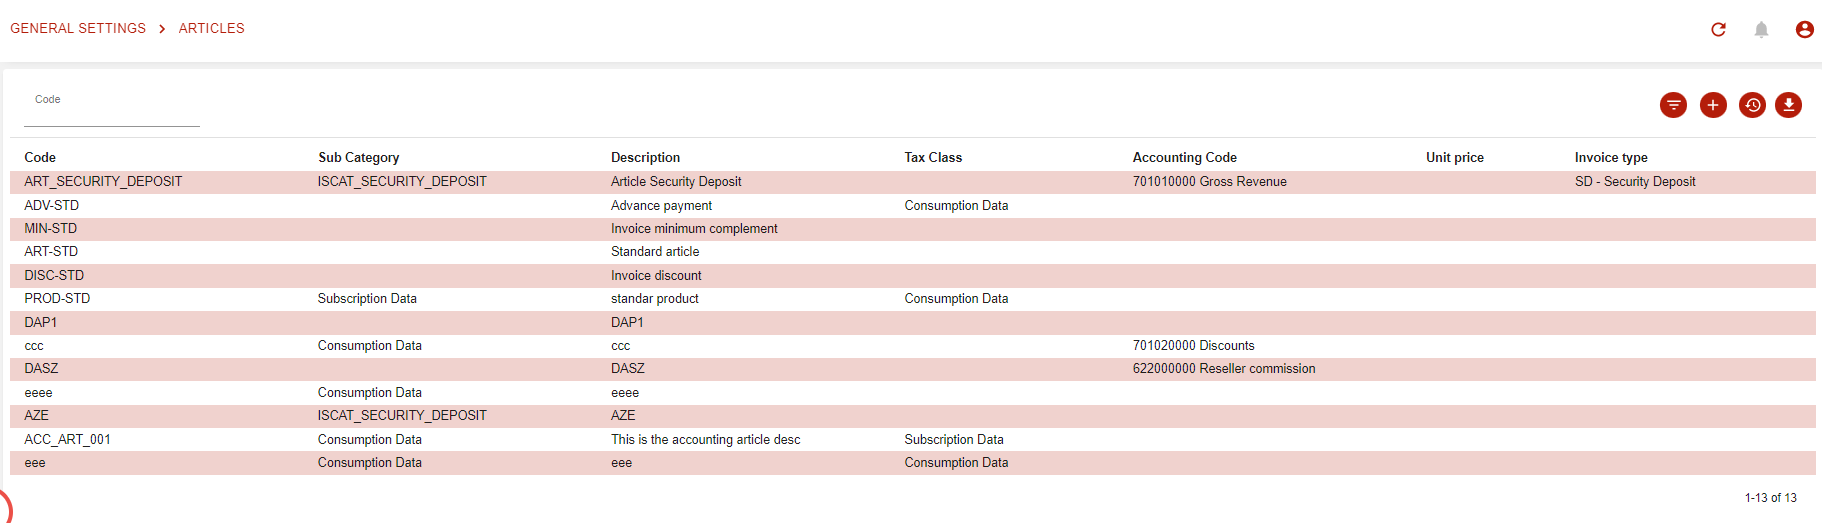Sort by the Accounting Code column header
The image size is (1822, 523).
pyautogui.click(x=1184, y=157)
